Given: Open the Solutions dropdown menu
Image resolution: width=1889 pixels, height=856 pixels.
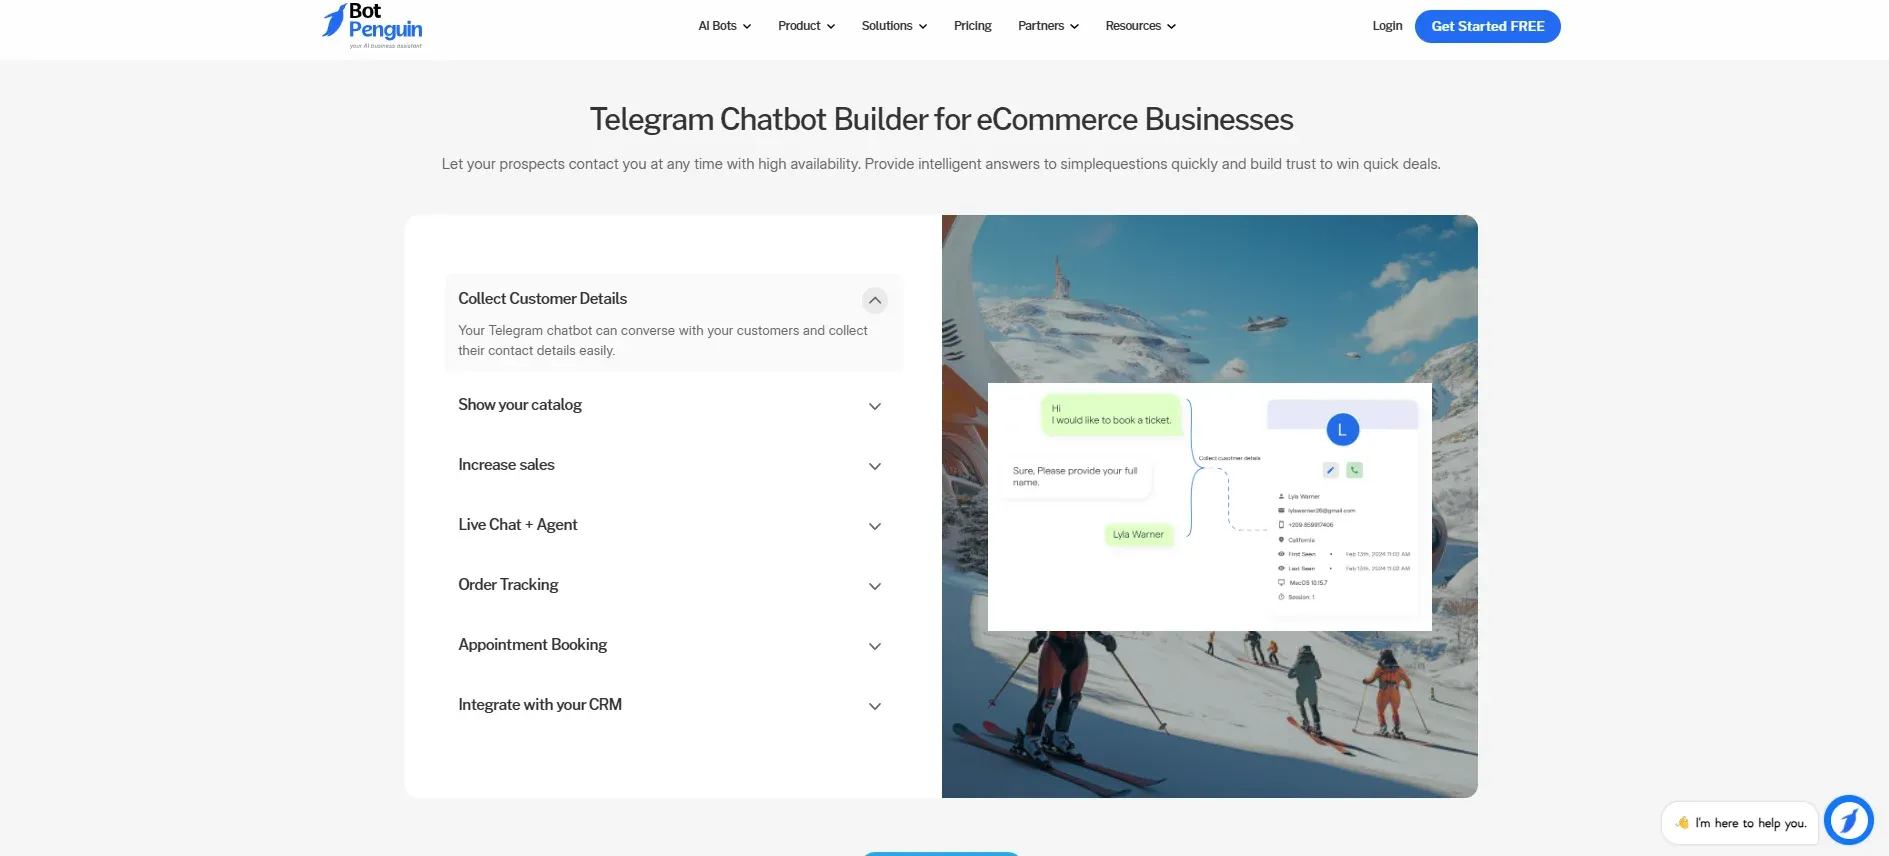Looking at the screenshot, I should click(x=894, y=26).
